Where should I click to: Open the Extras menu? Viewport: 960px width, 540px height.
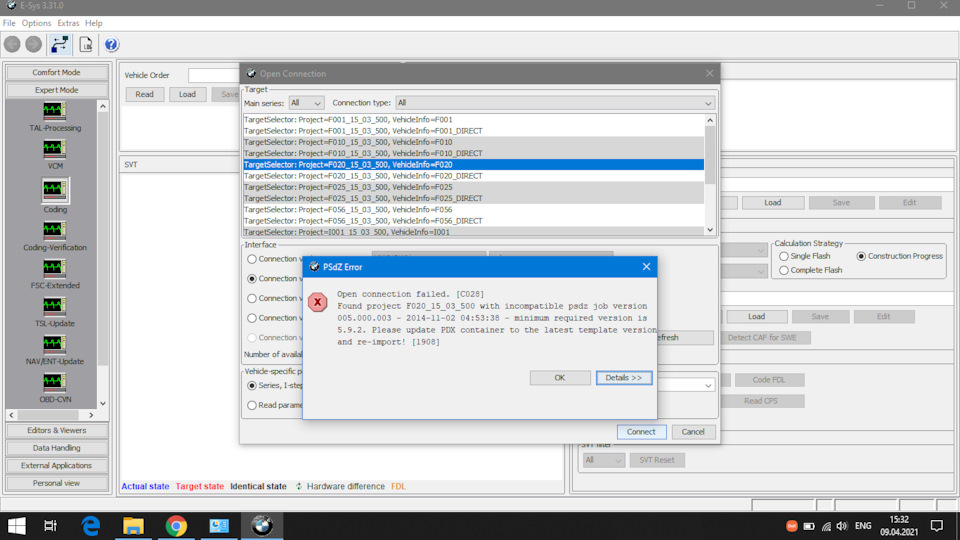click(68, 23)
